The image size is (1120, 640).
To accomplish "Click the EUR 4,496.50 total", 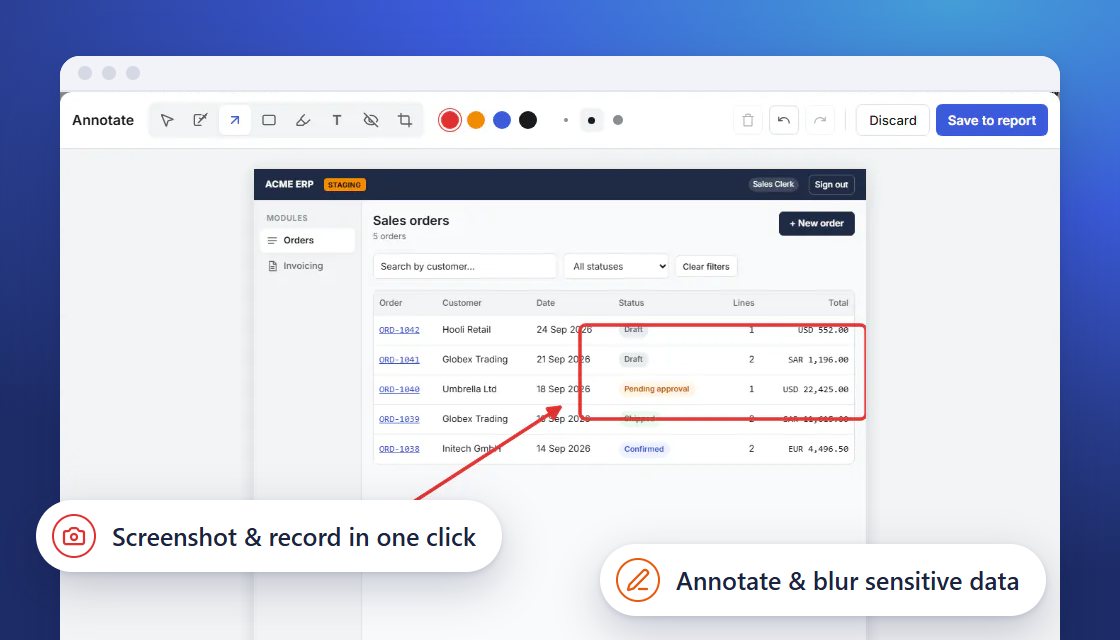I will 819,449.
